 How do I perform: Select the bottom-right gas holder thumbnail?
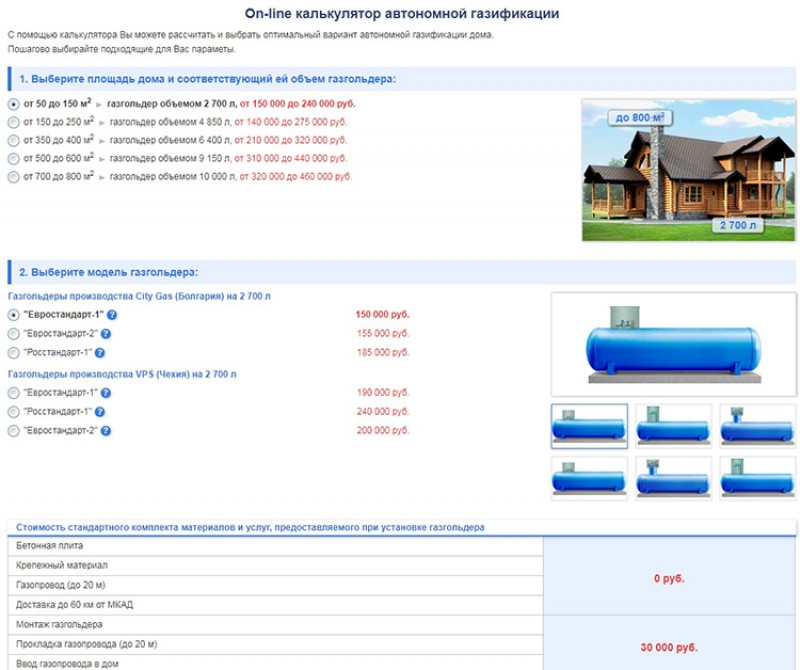click(757, 477)
